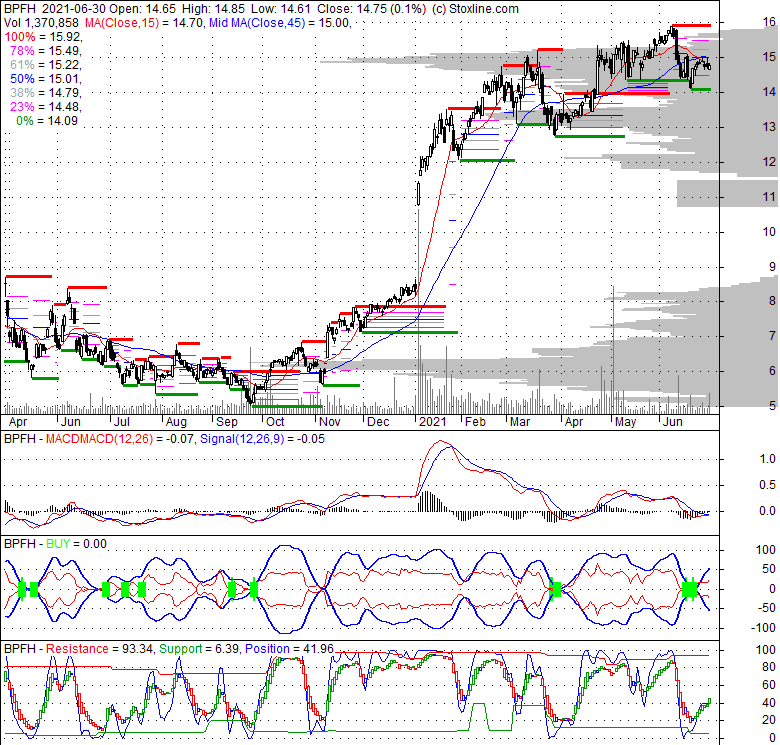Click the 'High: 14.85' value in header
Screen dimensions: 780x745
point(214,8)
